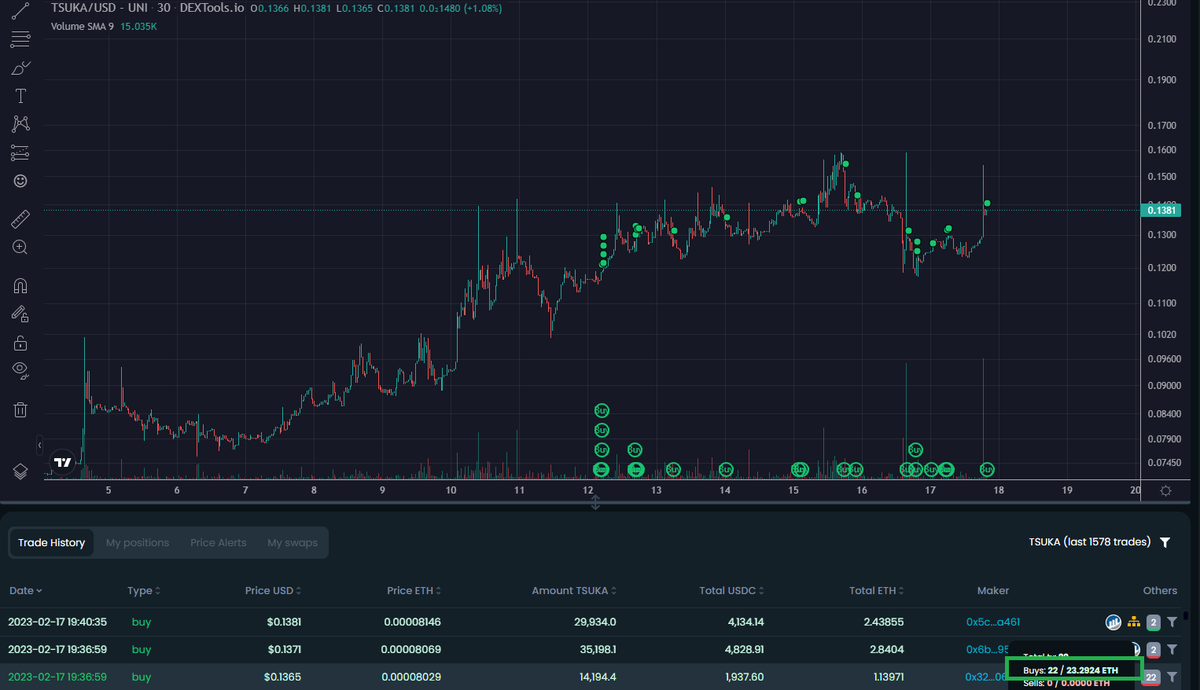This screenshot has width=1200, height=690.
Task: Click the Volume SMA 9 indicator label
Action: click(83, 26)
